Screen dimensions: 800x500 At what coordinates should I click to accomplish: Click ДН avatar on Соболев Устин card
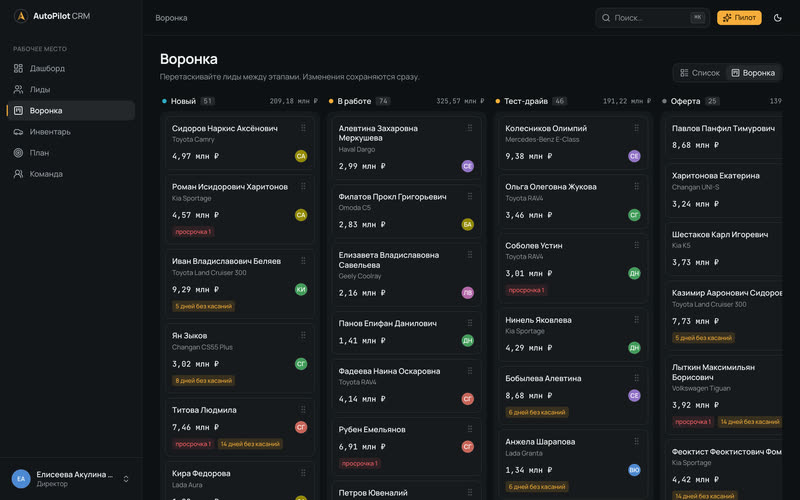634,273
